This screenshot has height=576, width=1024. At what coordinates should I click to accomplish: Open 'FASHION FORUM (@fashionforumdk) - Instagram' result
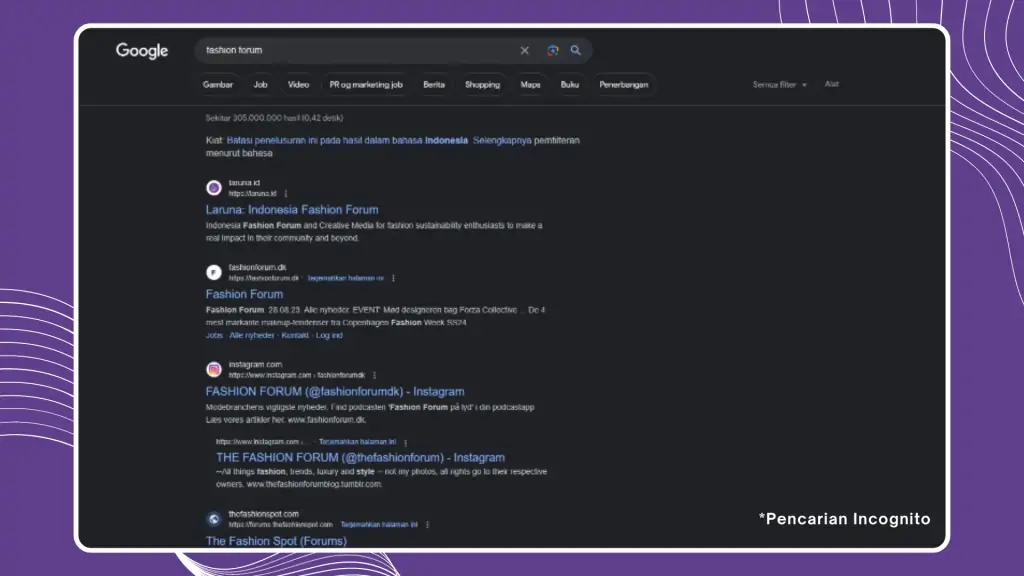pyautogui.click(x=335, y=392)
